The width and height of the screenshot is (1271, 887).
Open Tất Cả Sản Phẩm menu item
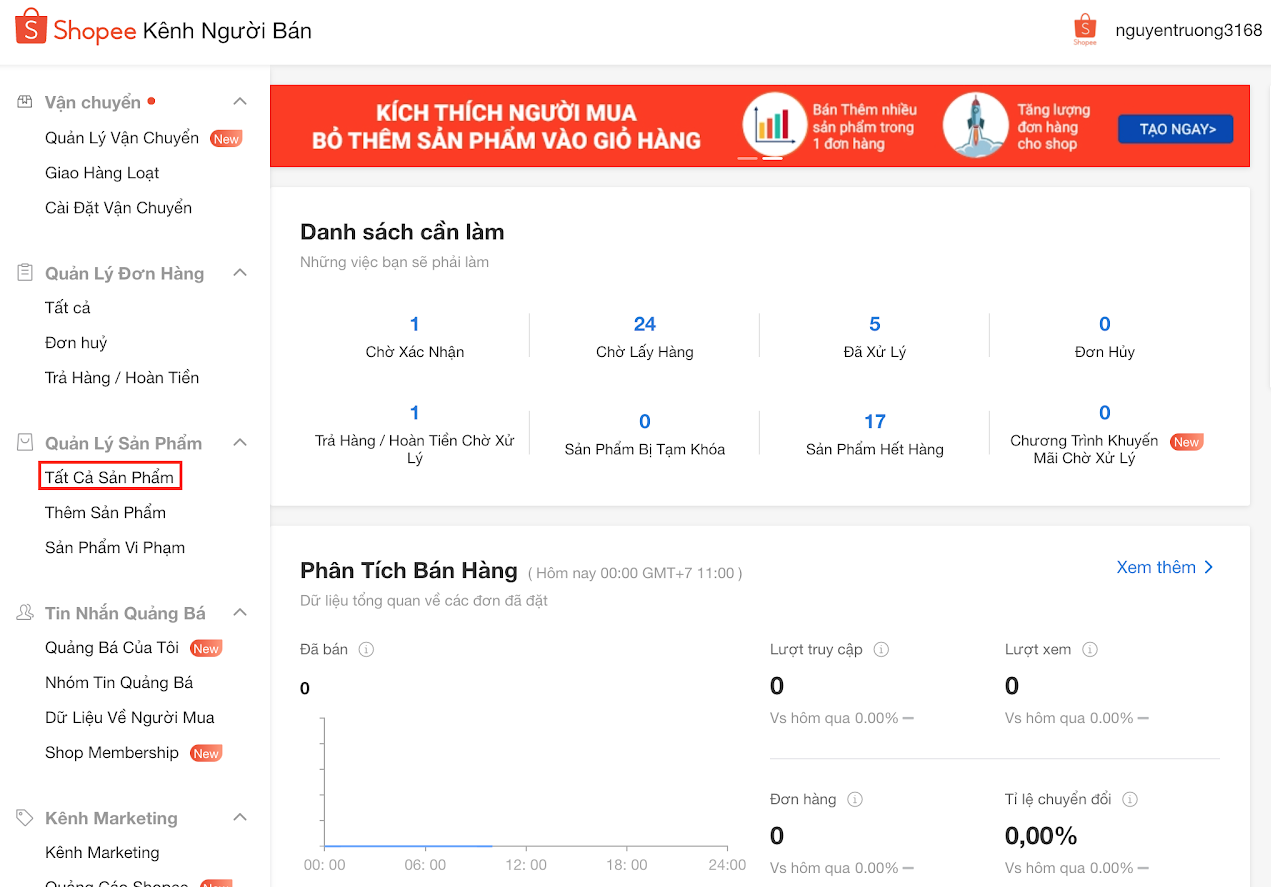click(x=110, y=478)
